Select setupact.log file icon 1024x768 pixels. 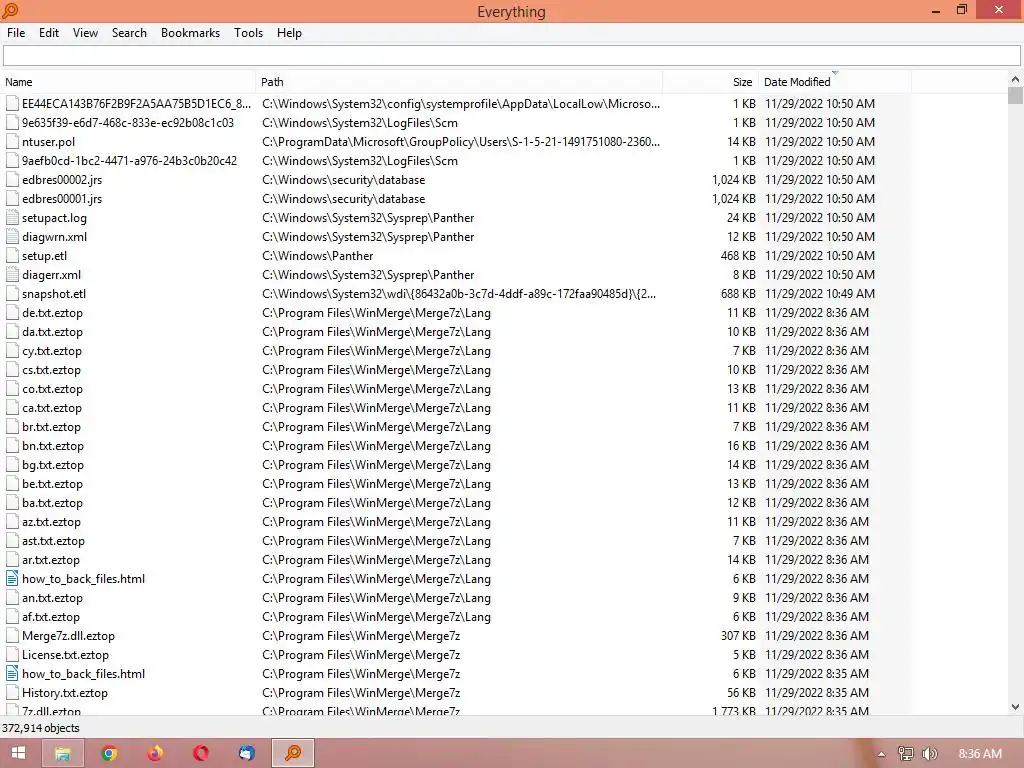coord(12,217)
